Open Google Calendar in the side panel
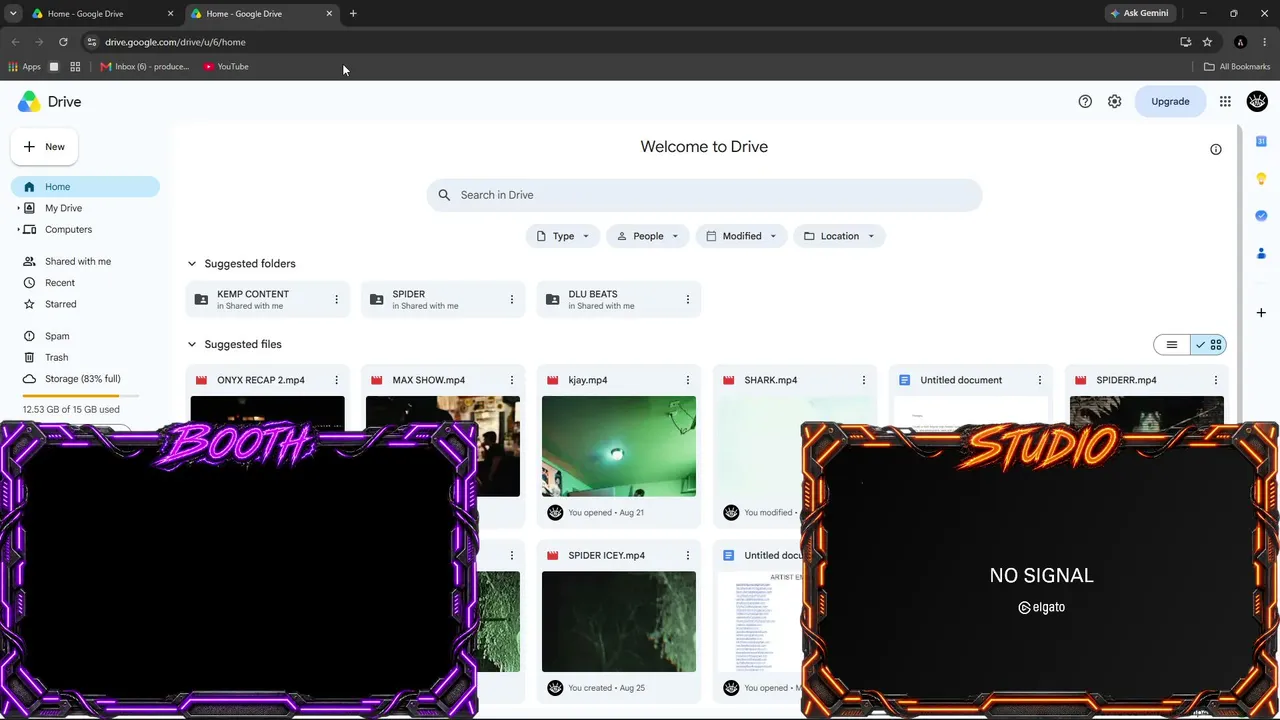 coord(1261,141)
